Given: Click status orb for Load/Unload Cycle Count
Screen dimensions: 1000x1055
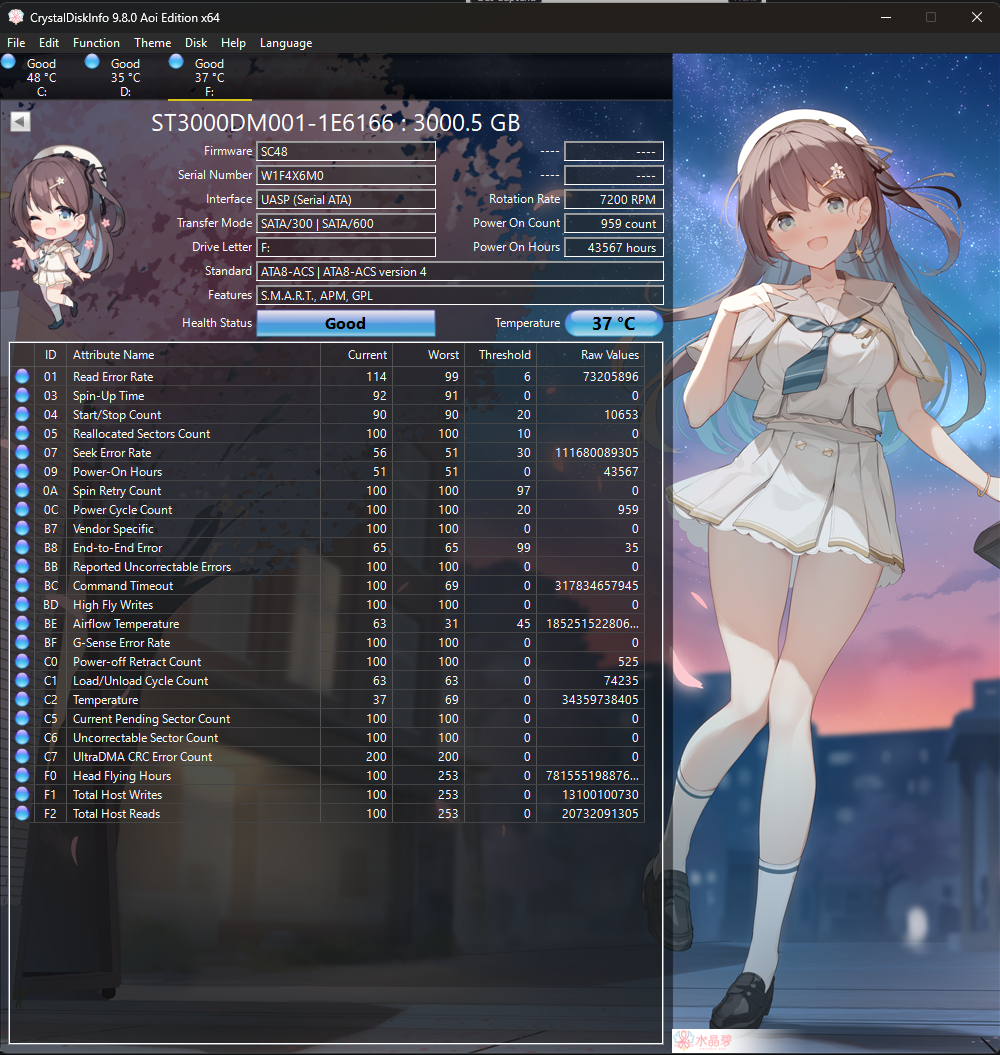Looking at the screenshot, I should [x=22, y=680].
